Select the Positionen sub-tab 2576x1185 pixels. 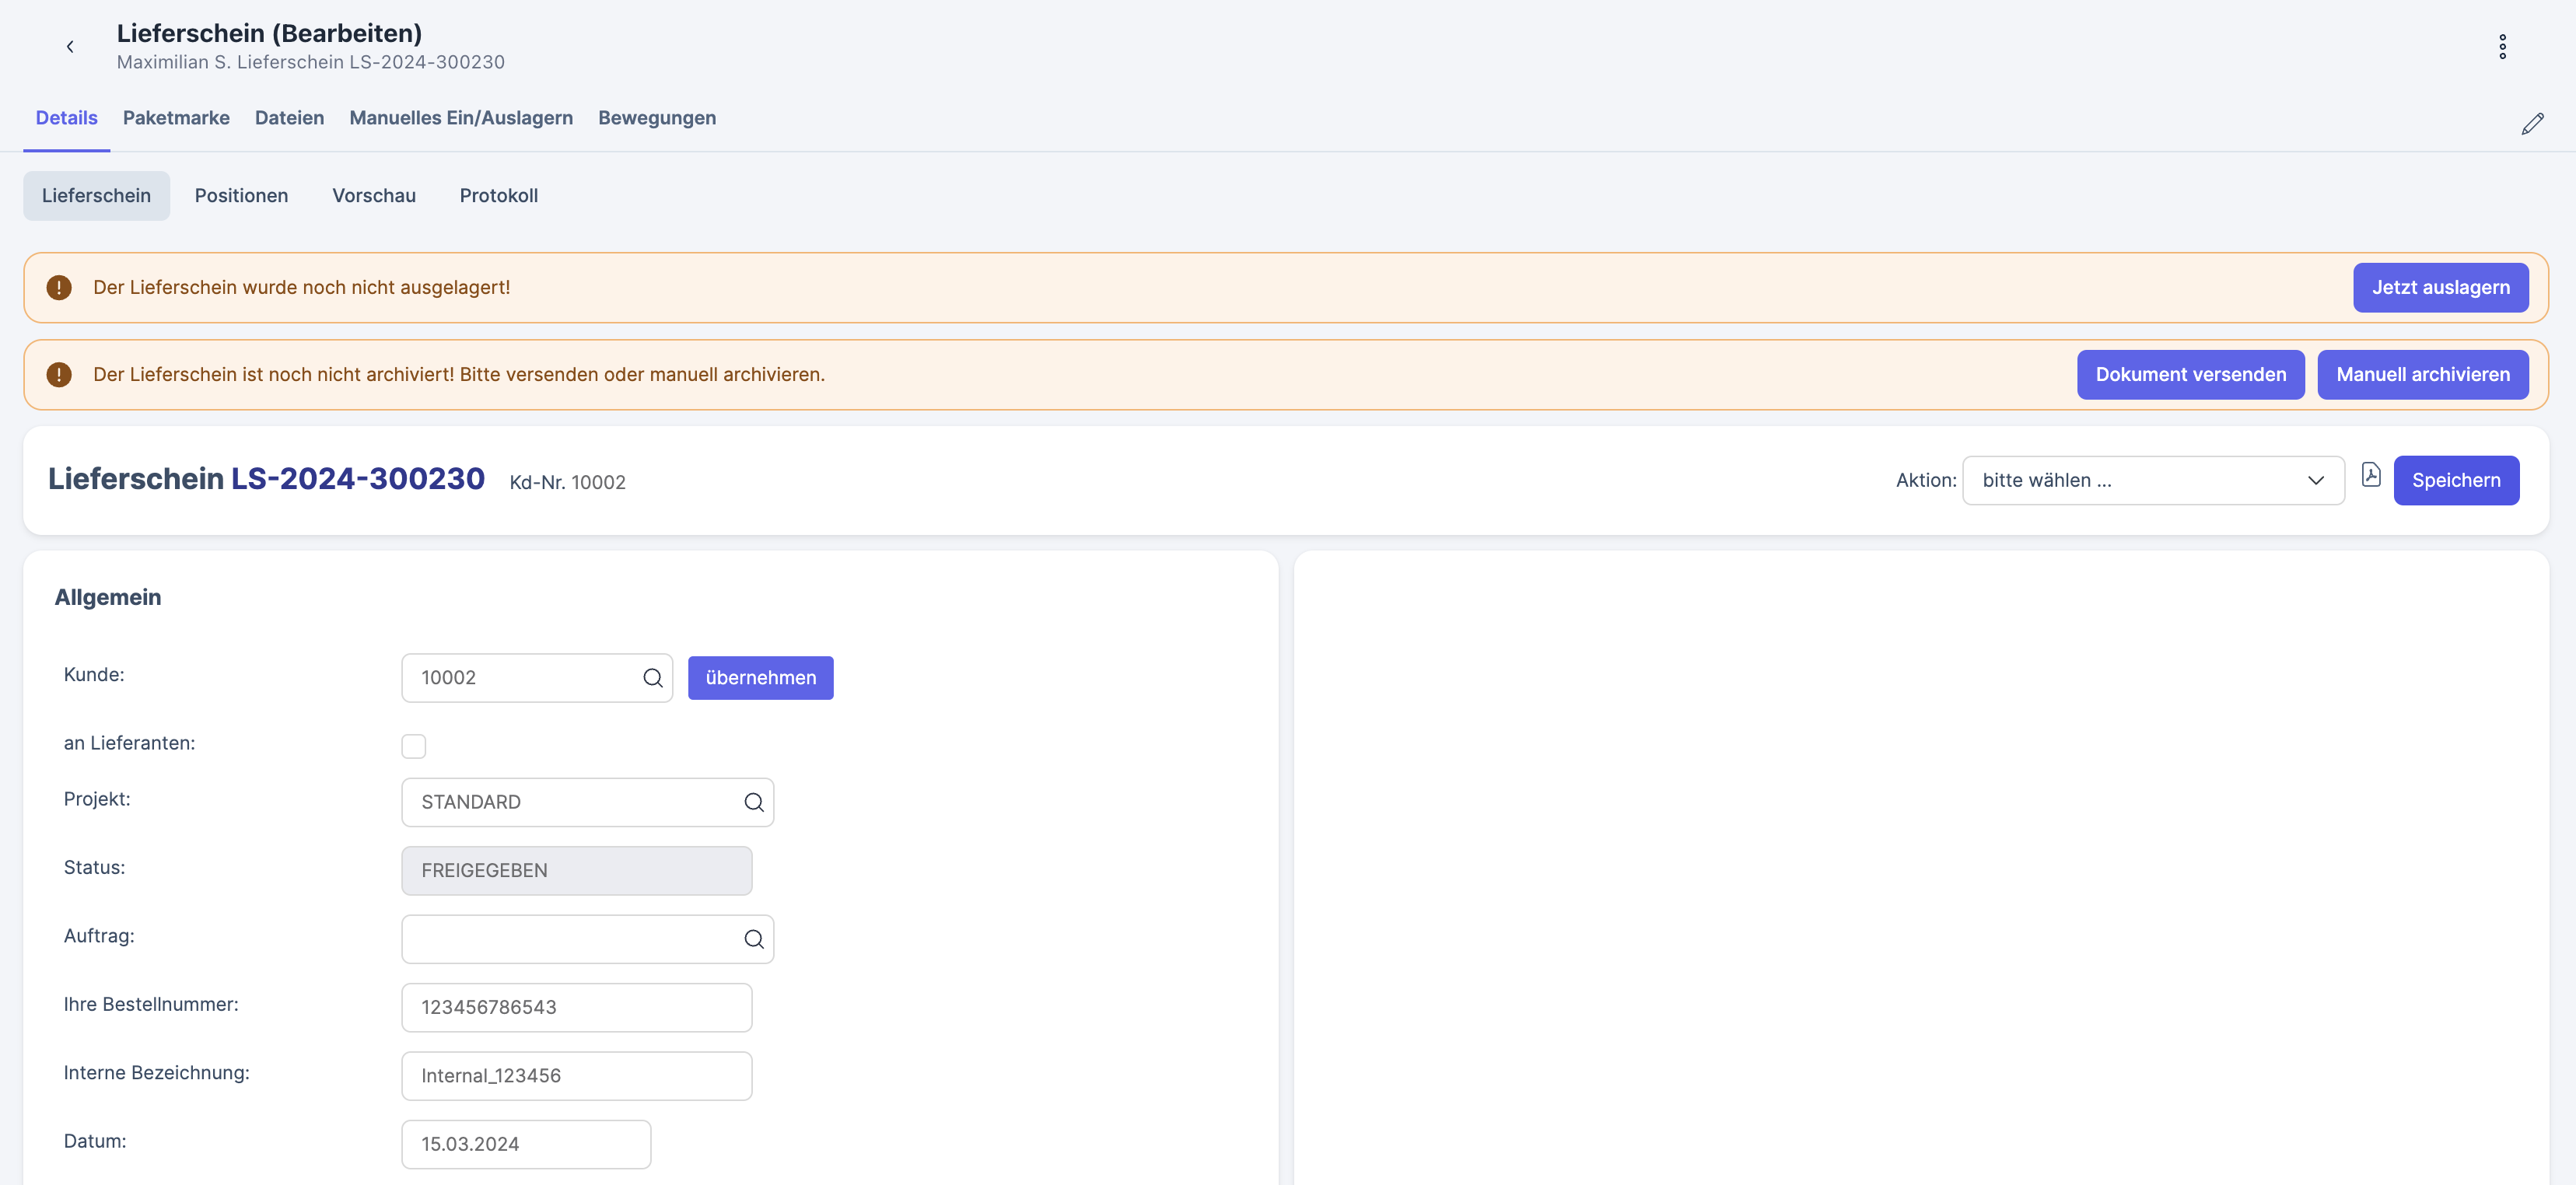[x=241, y=196]
